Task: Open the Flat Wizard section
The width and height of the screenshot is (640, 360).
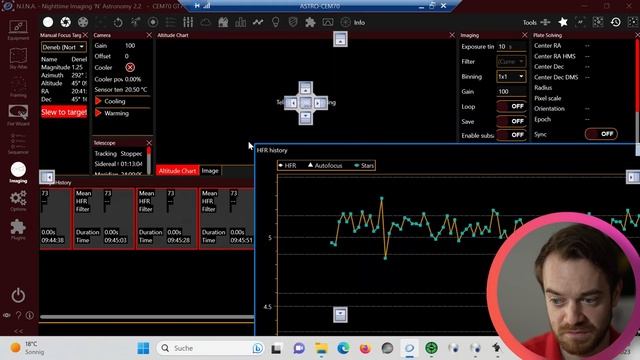Action: point(18,115)
